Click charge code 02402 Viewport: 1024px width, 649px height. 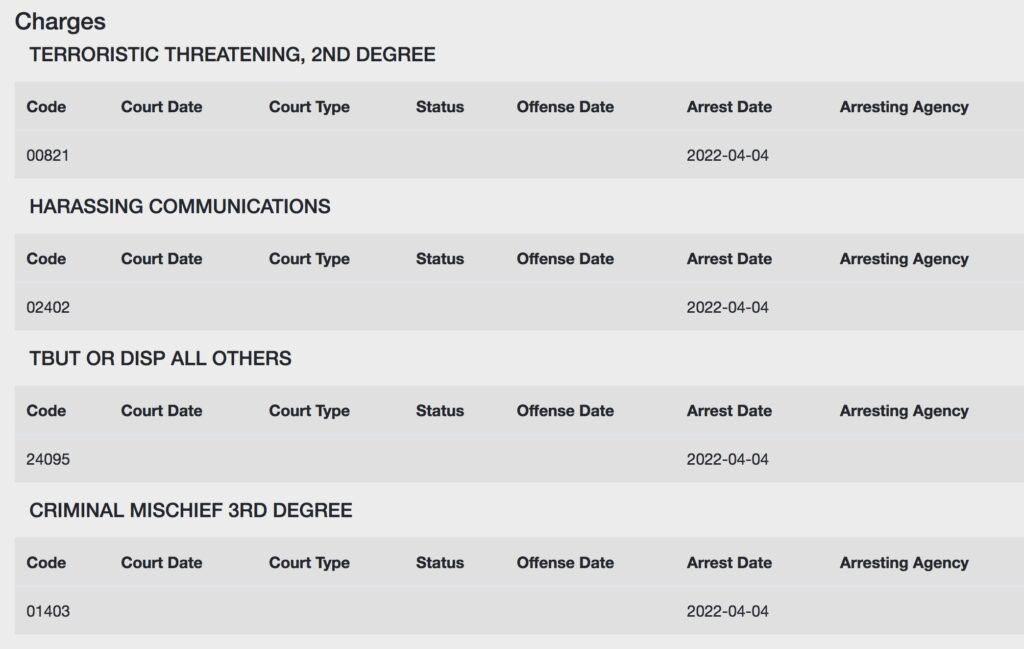[x=48, y=308]
